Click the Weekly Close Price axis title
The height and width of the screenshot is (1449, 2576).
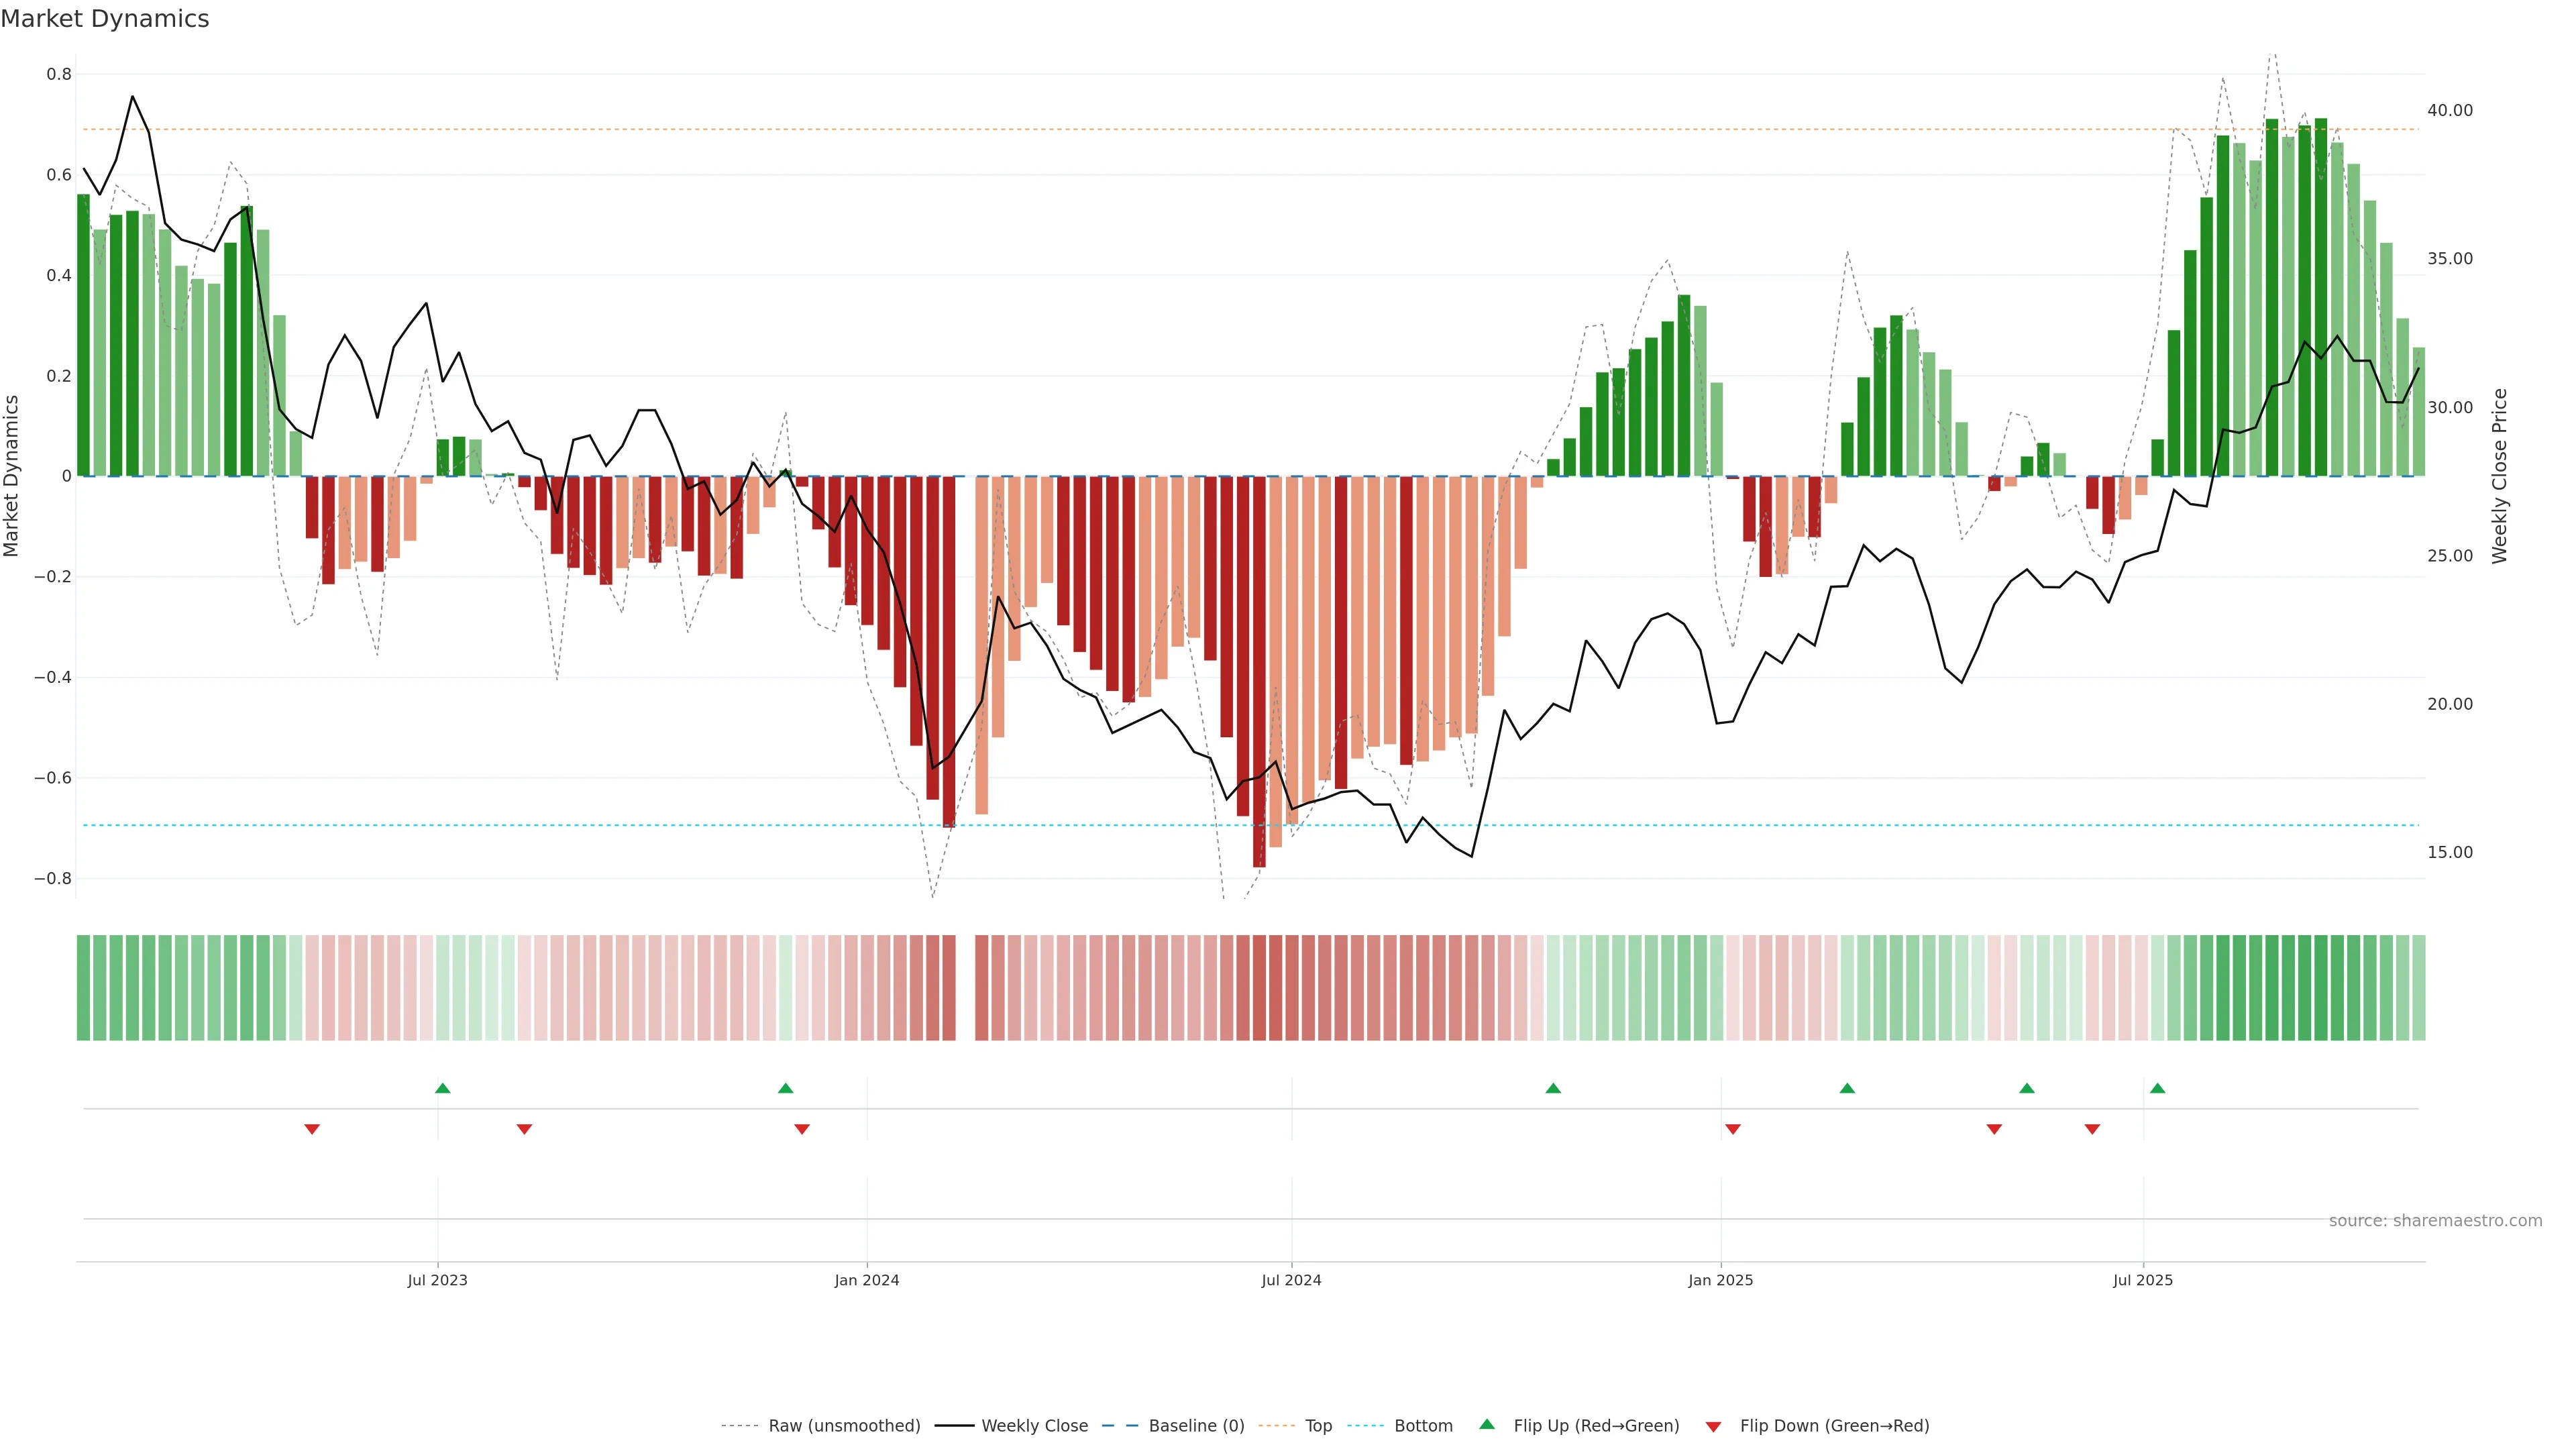coord(2500,476)
